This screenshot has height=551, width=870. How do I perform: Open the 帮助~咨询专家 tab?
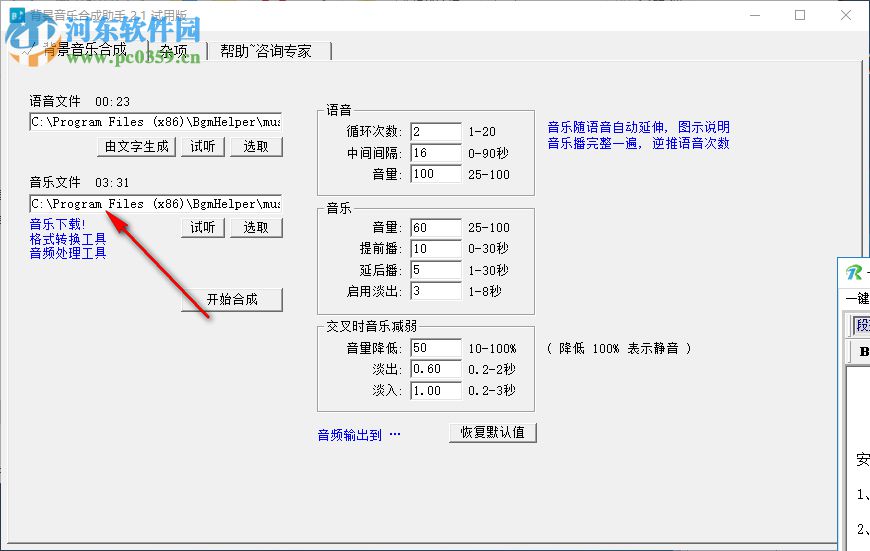tap(267, 51)
